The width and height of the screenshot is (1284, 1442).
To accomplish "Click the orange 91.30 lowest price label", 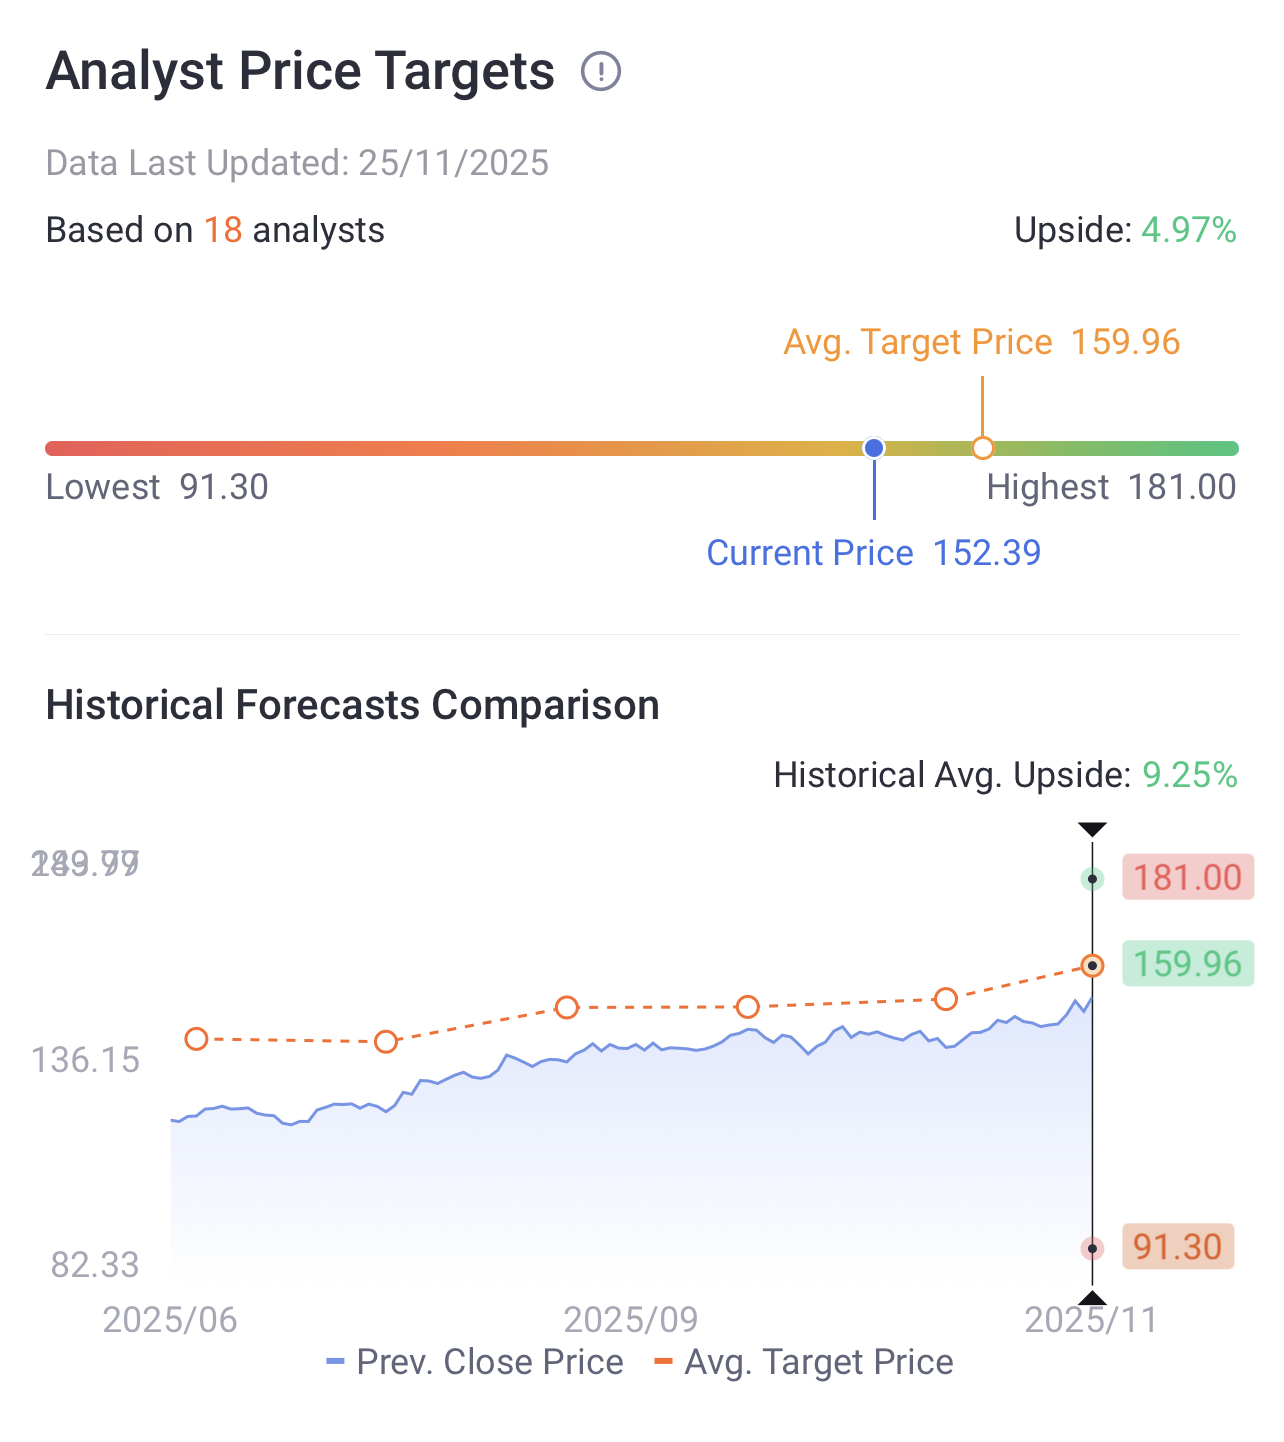I will click(x=1177, y=1247).
